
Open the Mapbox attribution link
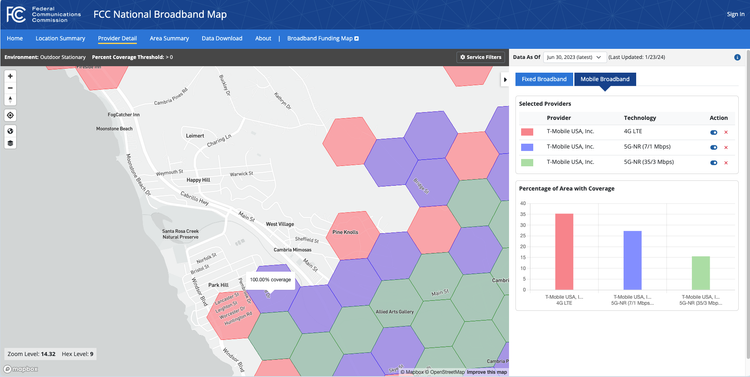click(412, 372)
